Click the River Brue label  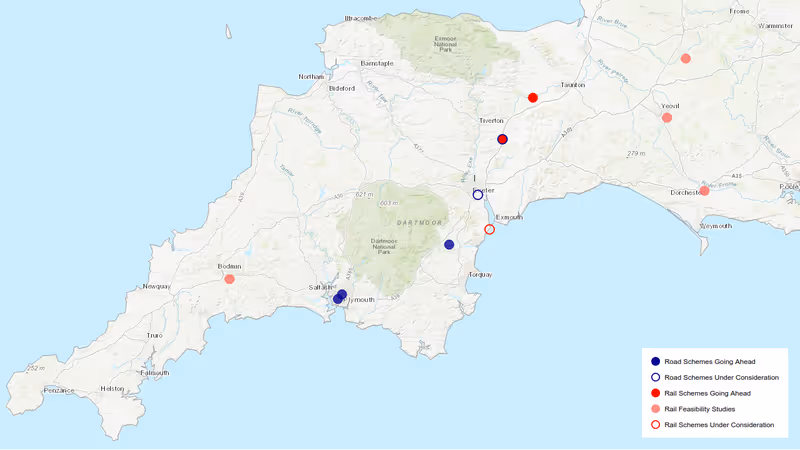pos(612,23)
